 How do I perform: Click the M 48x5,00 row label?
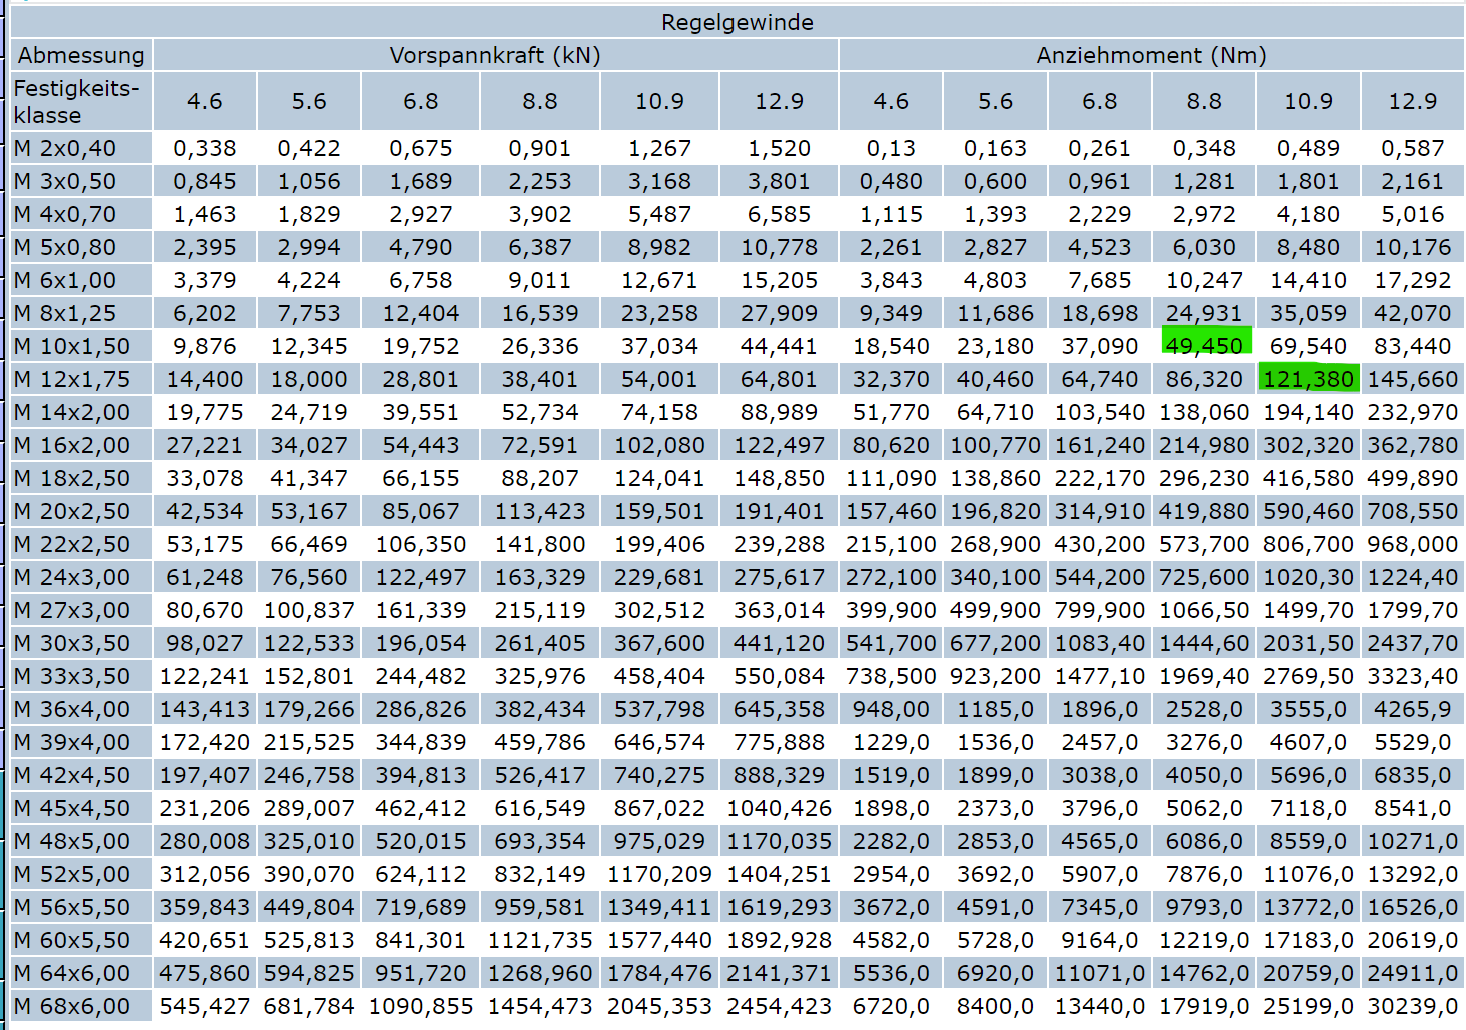click(x=81, y=841)
